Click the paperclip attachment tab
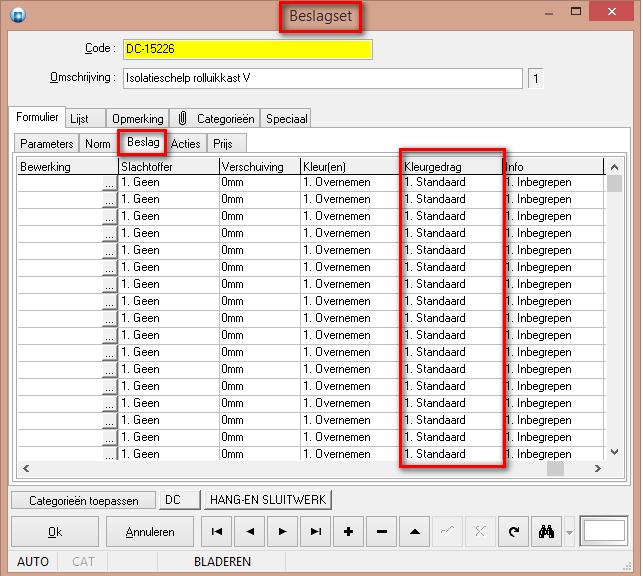 pos(182,118)
